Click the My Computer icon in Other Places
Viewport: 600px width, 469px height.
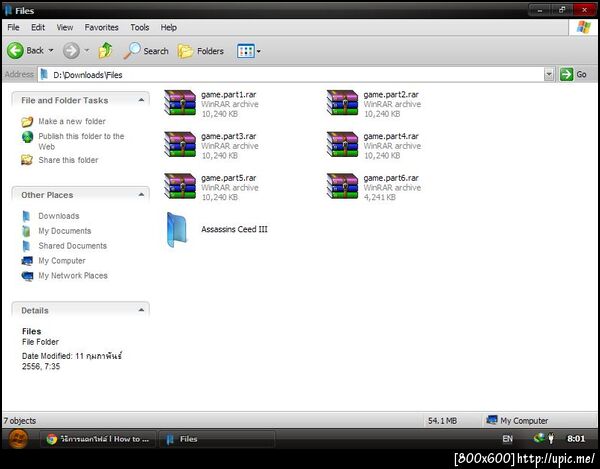27,261
